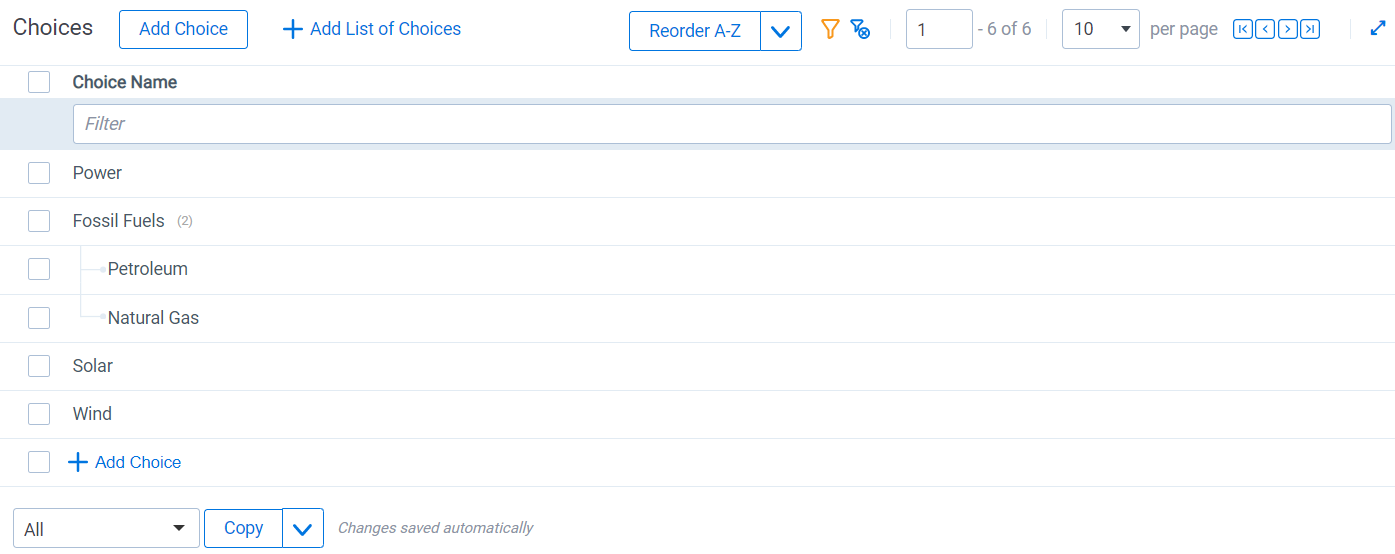Select all choices via the header checkbox
Viewport: 1395px width, 554px height.
(39, 82)
